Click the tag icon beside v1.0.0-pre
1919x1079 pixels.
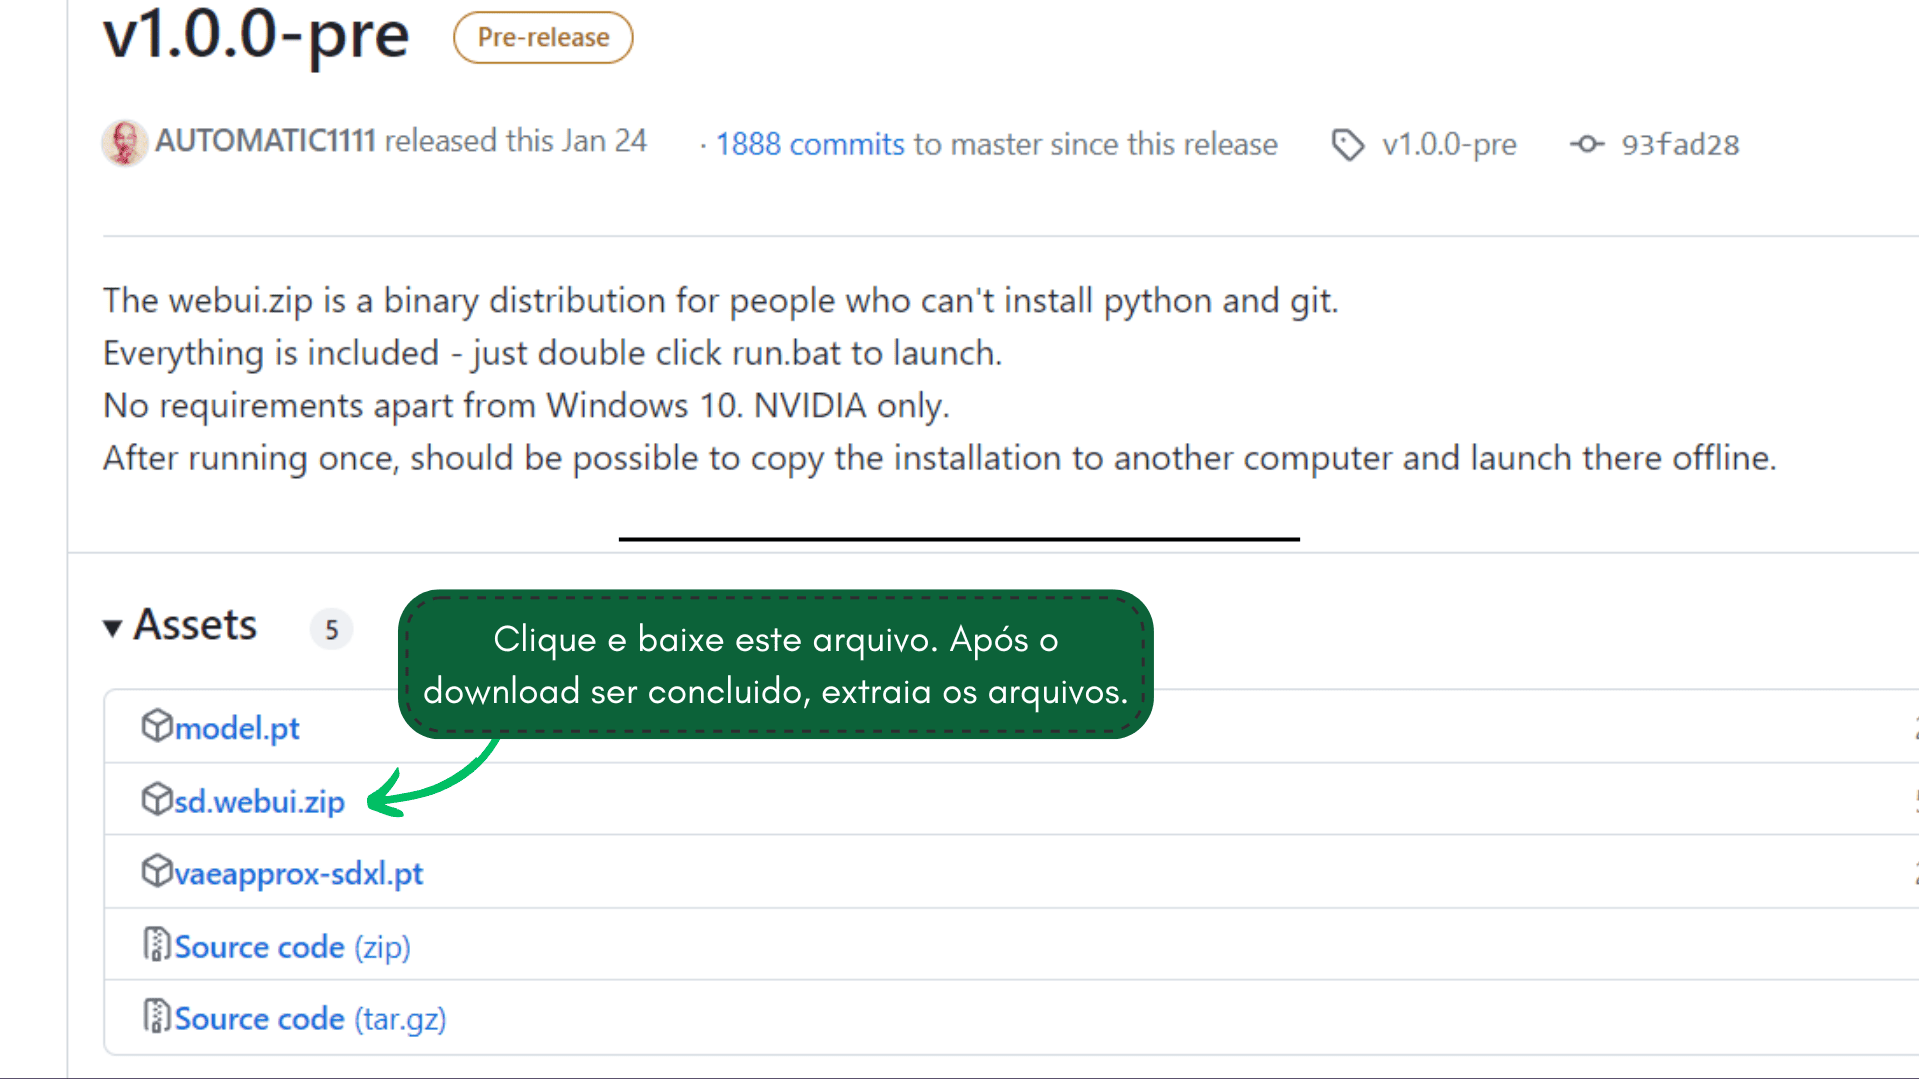(1348, 145)
